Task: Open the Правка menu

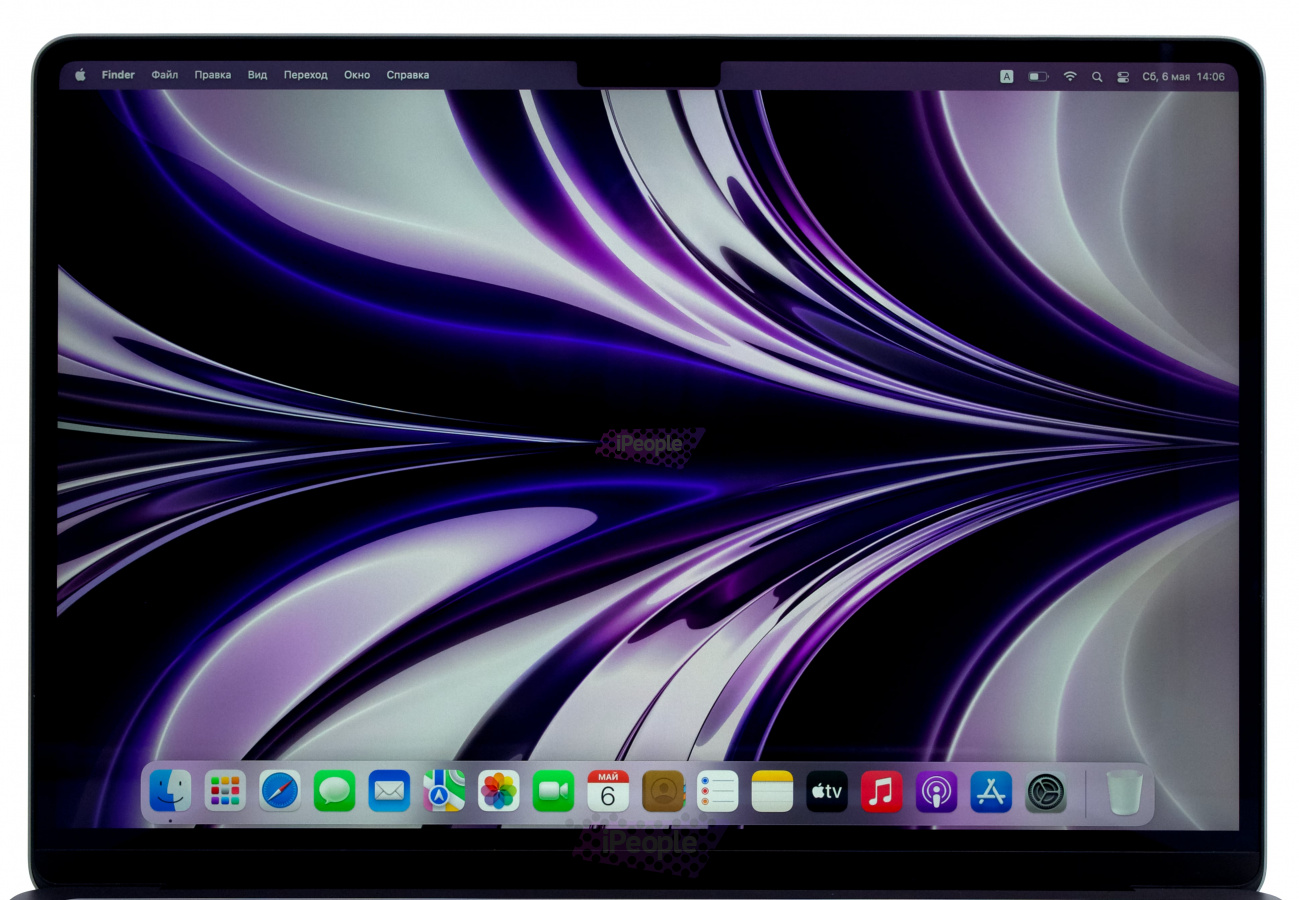Action: pyautogui.click(x=213, y=75)
